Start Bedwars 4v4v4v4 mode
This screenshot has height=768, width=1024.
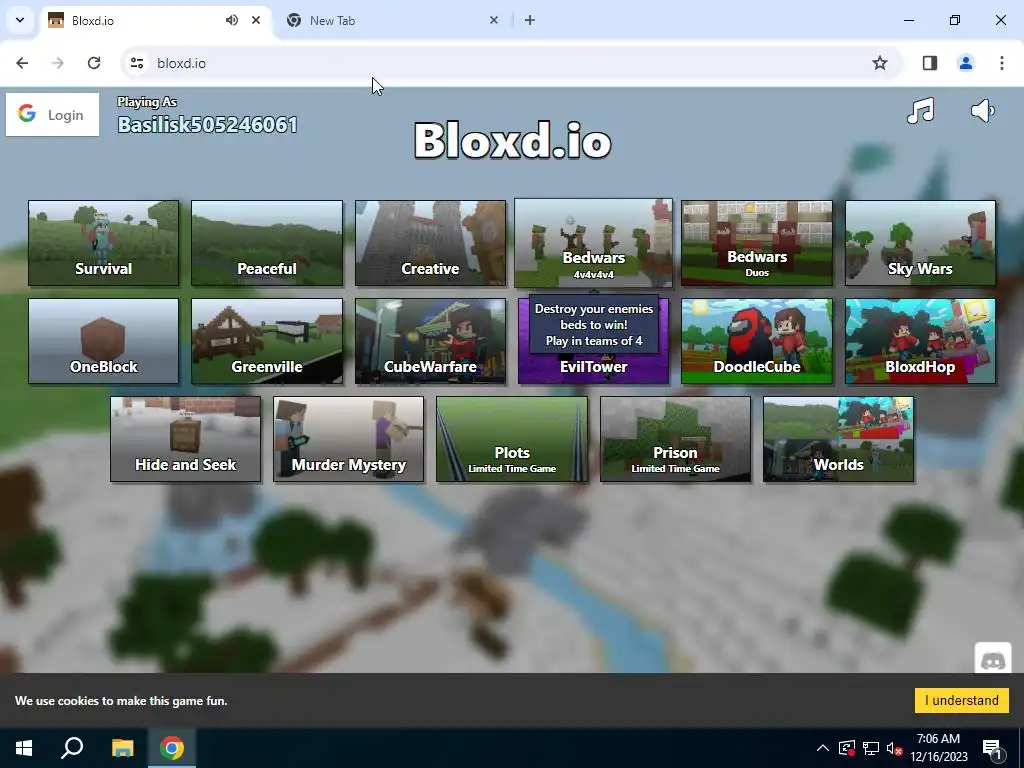point(593,243)
